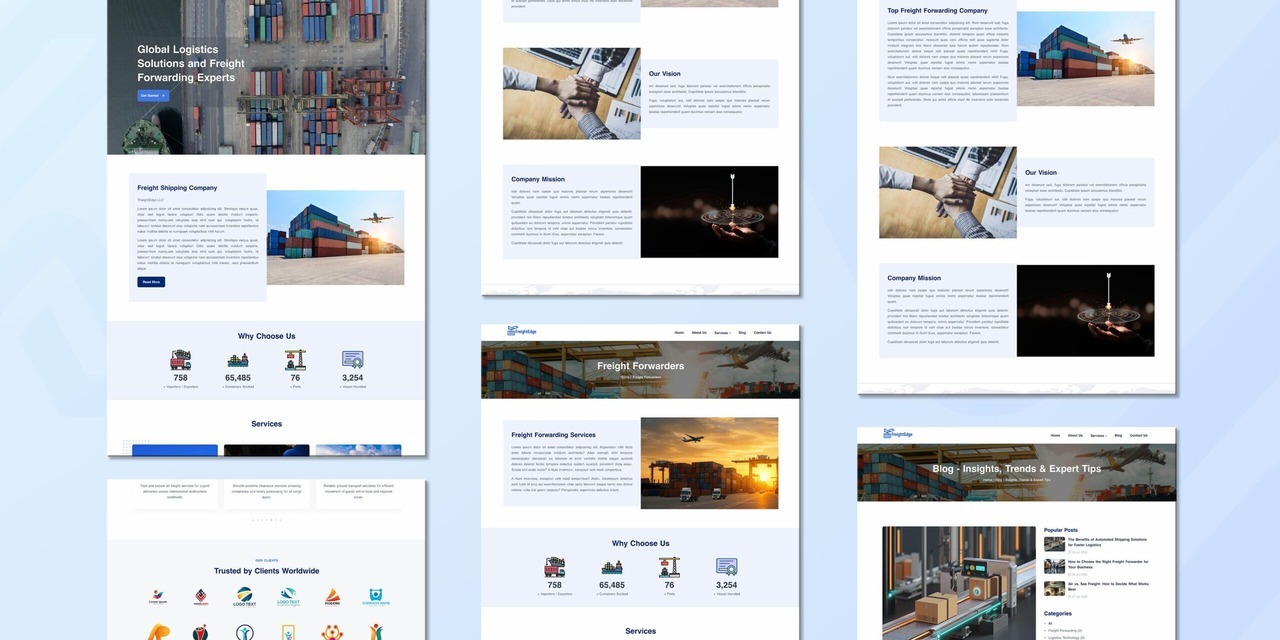Click the Freight Forwarding Services heading
The height and width of the screenshot is (640, 1280).
[x=553, y=435]
